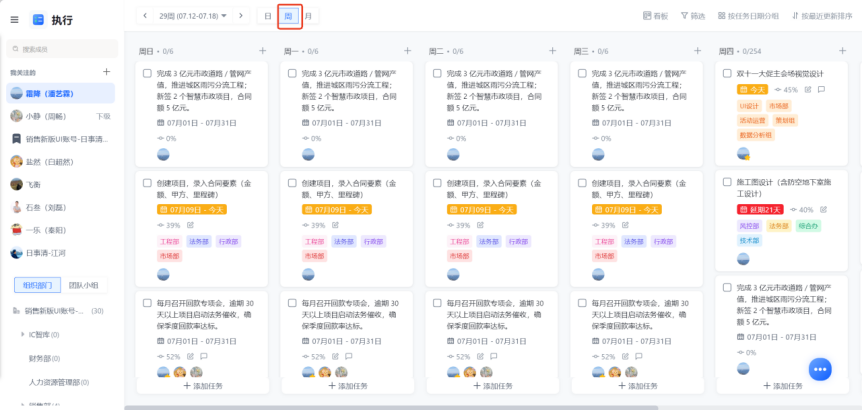Click 添加任务 at the bottom of the 周一 column
Viewport: 862px width, 411px height.
tap(348, 386)
